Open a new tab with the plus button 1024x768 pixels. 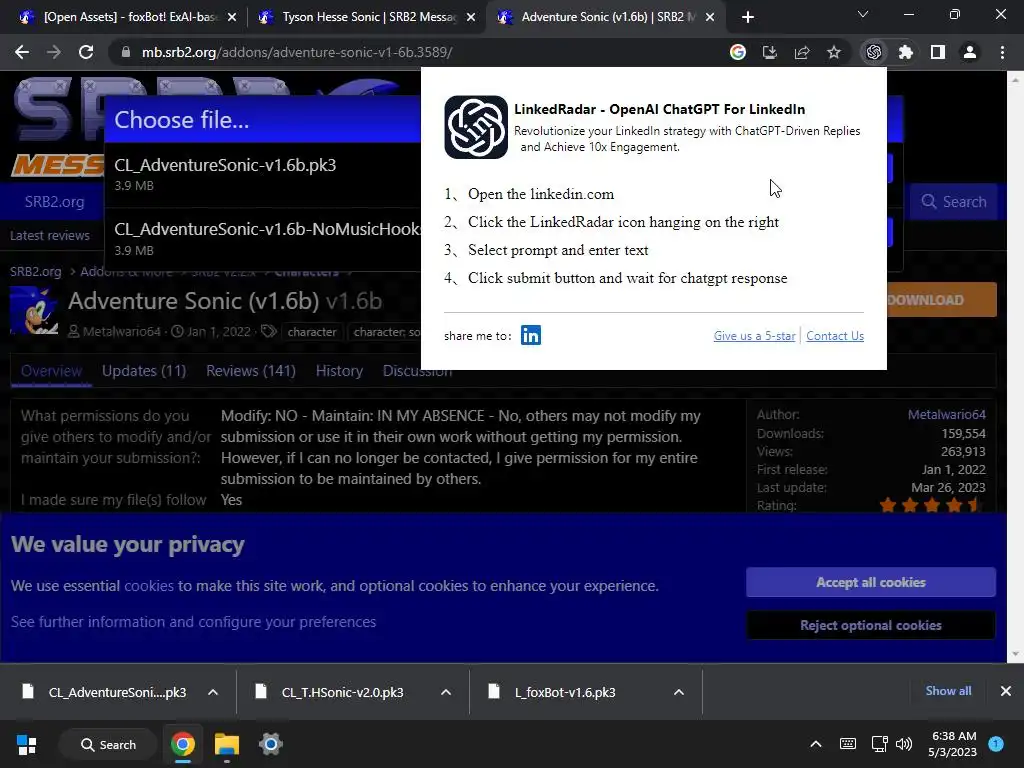(x=748, y=17)
